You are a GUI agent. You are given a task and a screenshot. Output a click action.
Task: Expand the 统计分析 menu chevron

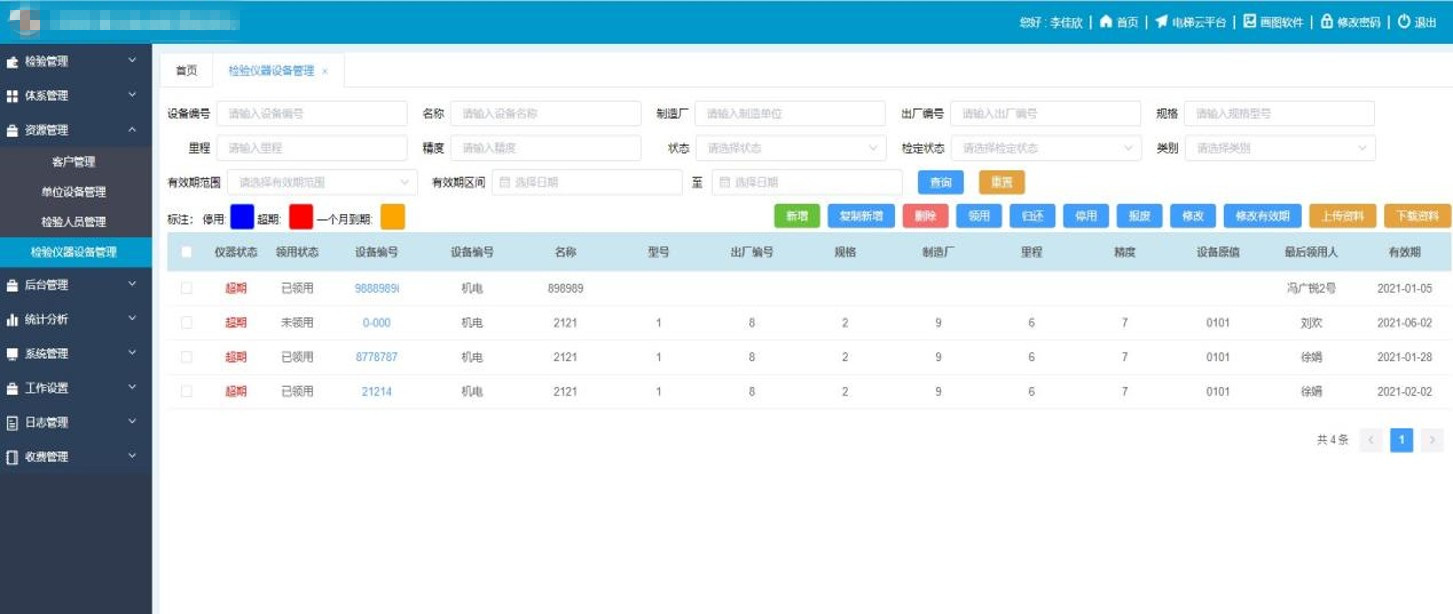pyautogui.click(x=132, y=320)
